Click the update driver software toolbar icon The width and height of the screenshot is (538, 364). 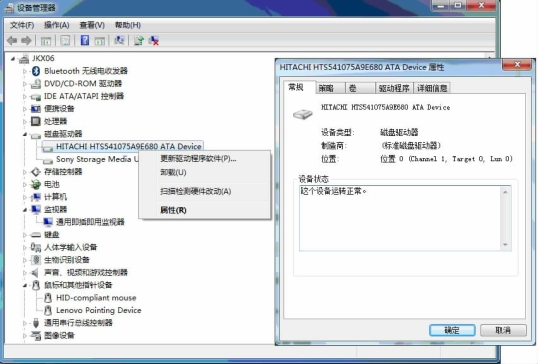pyautogui.click(x=139, y=40)
